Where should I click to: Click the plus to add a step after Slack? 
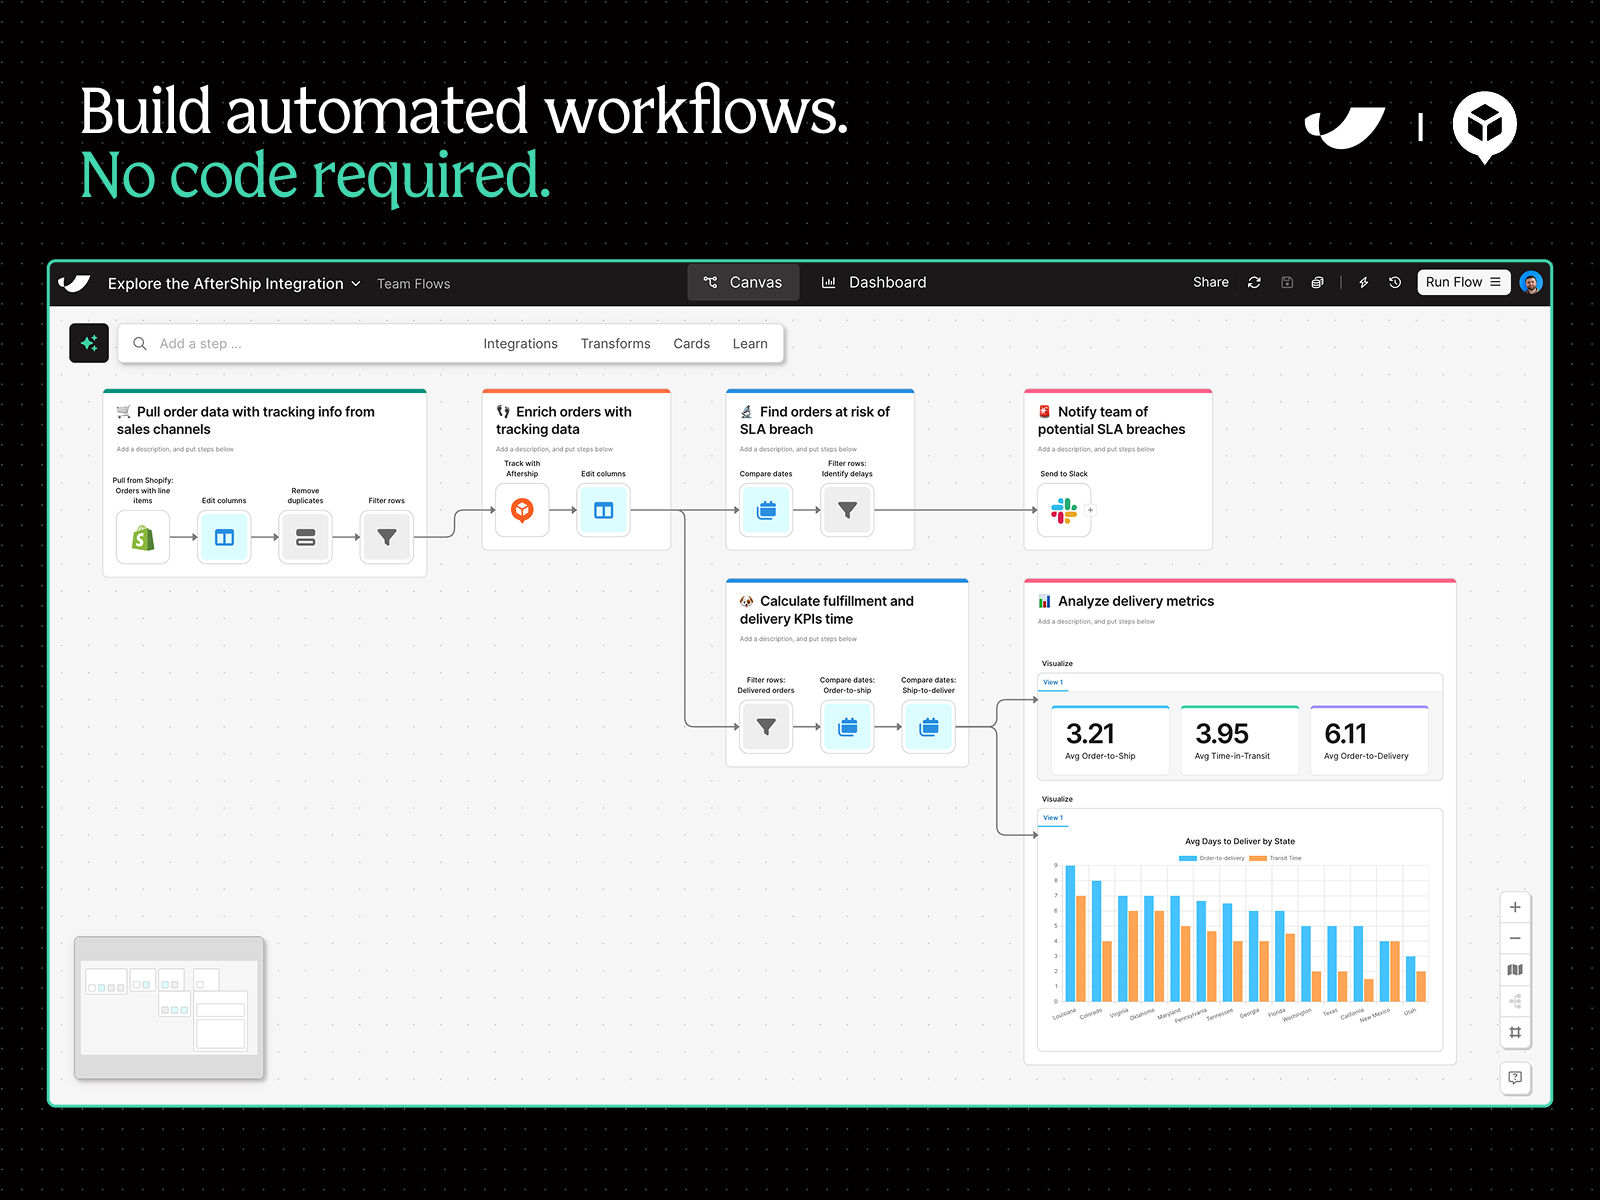[x=1090, y=510]
